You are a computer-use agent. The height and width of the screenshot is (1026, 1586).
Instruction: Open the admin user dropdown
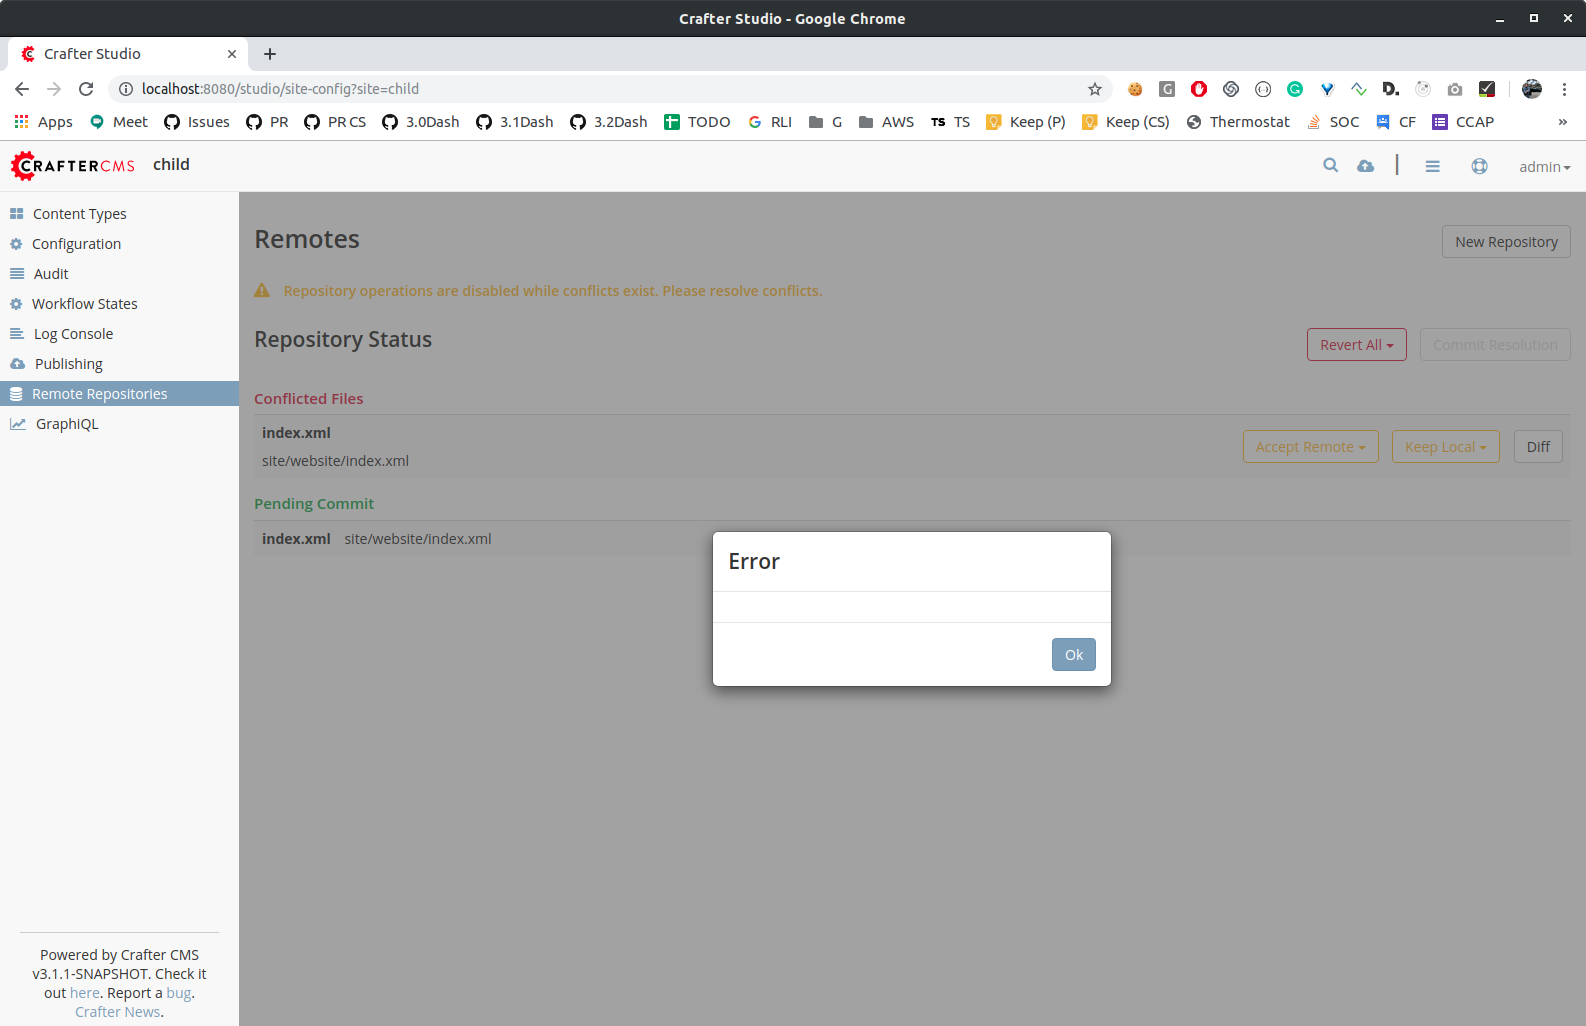1544,167
